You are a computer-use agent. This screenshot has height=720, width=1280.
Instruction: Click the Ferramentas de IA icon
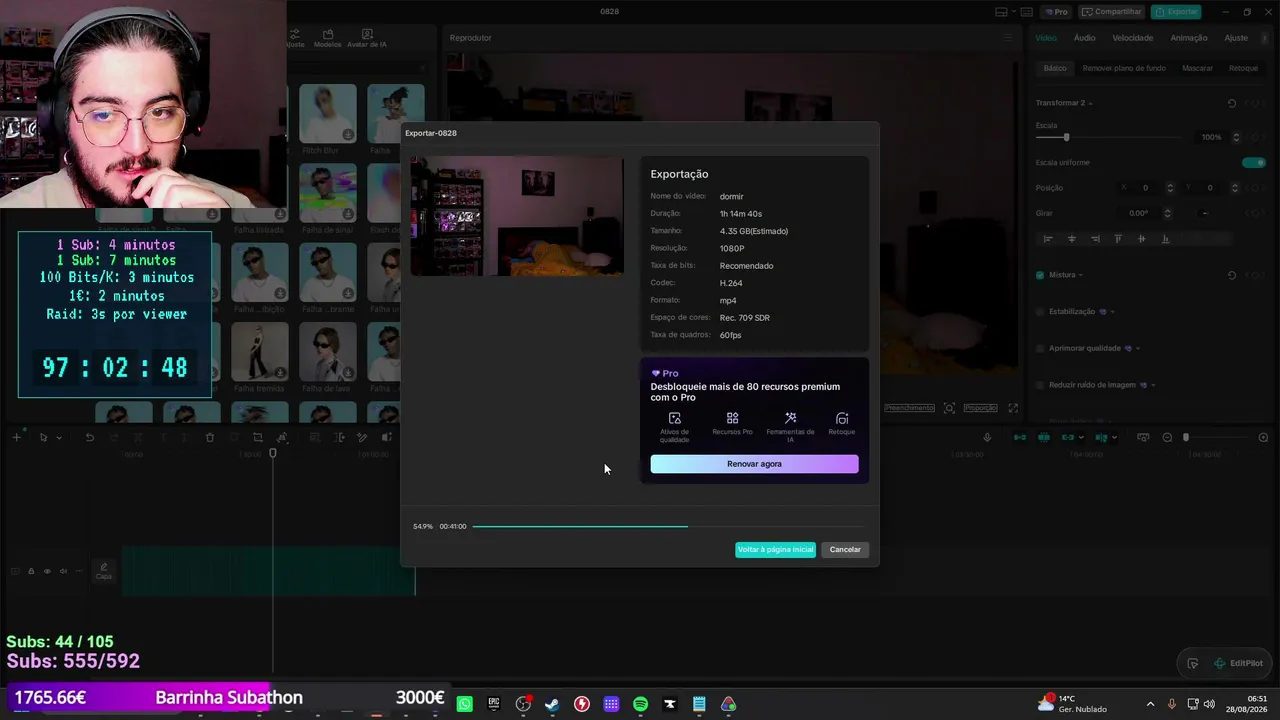coord(790,418)
